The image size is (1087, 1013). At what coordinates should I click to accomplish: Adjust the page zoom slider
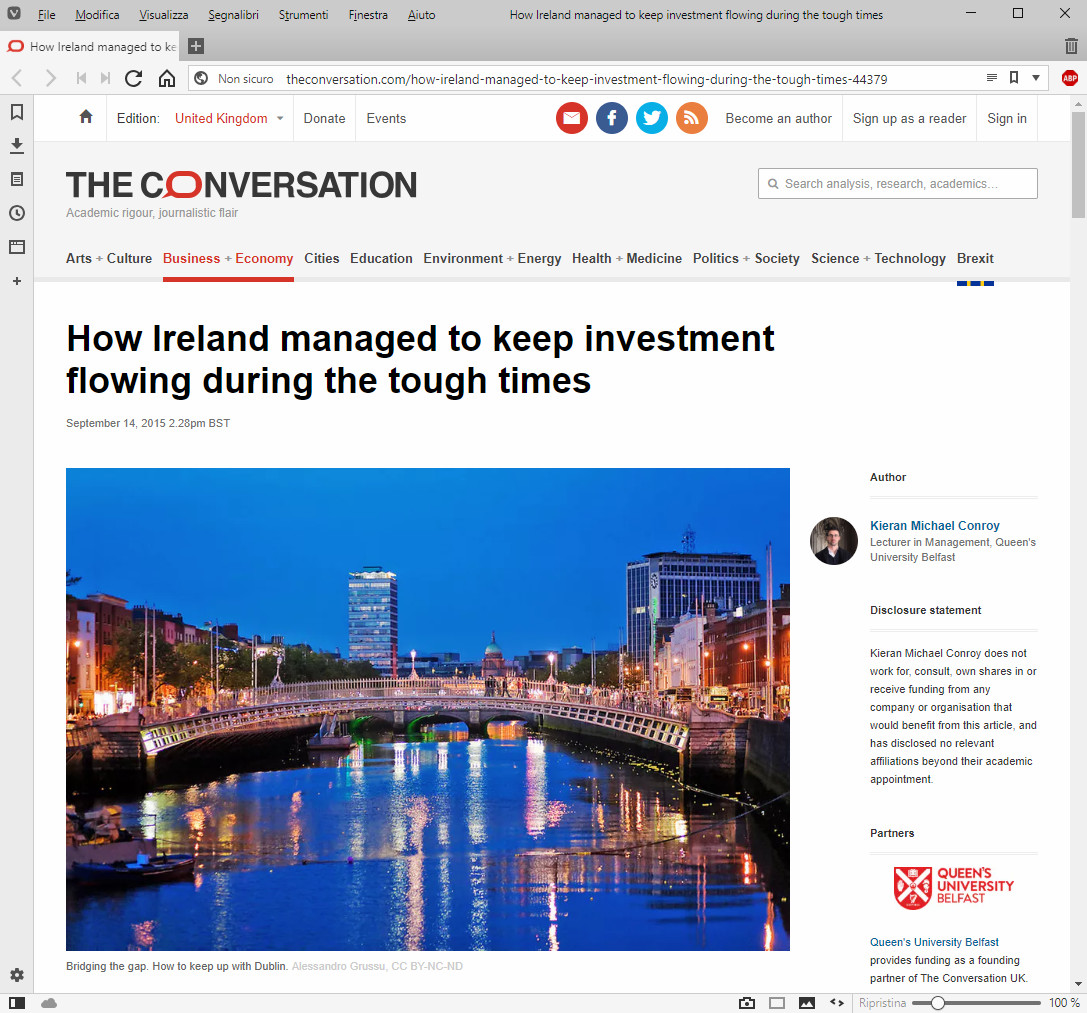(x=976, y=1003)
